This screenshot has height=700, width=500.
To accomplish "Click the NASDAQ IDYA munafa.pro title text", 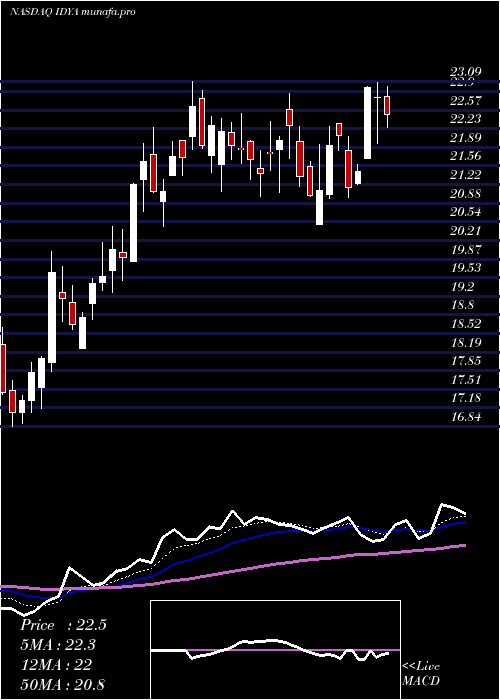I will (x=73, y=12).
